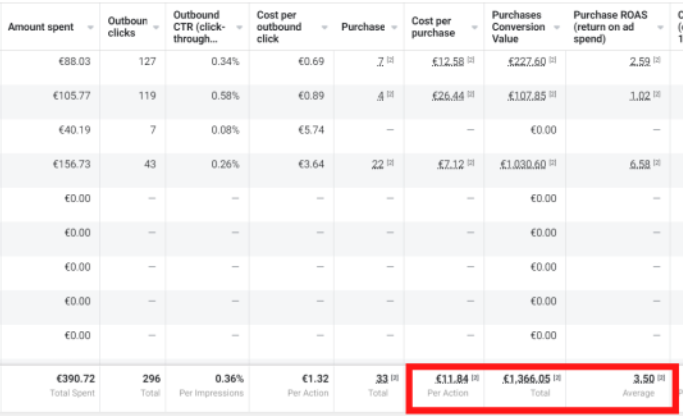Click footnote icon next to €1,030.60
683x416 pixels.
point(552,163)
